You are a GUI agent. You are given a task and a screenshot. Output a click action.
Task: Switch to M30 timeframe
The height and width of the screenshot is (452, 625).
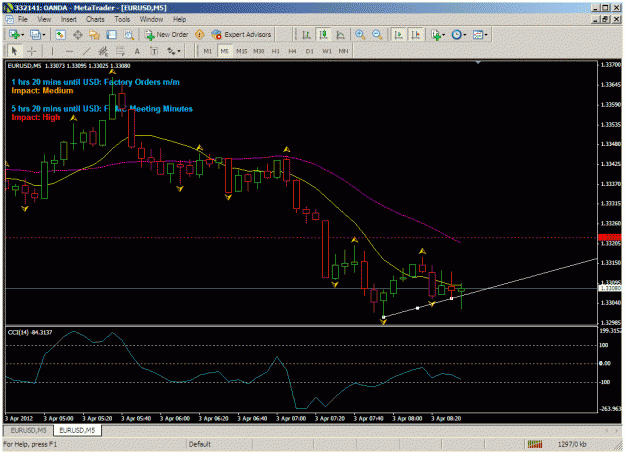click(x=259, y=51)
